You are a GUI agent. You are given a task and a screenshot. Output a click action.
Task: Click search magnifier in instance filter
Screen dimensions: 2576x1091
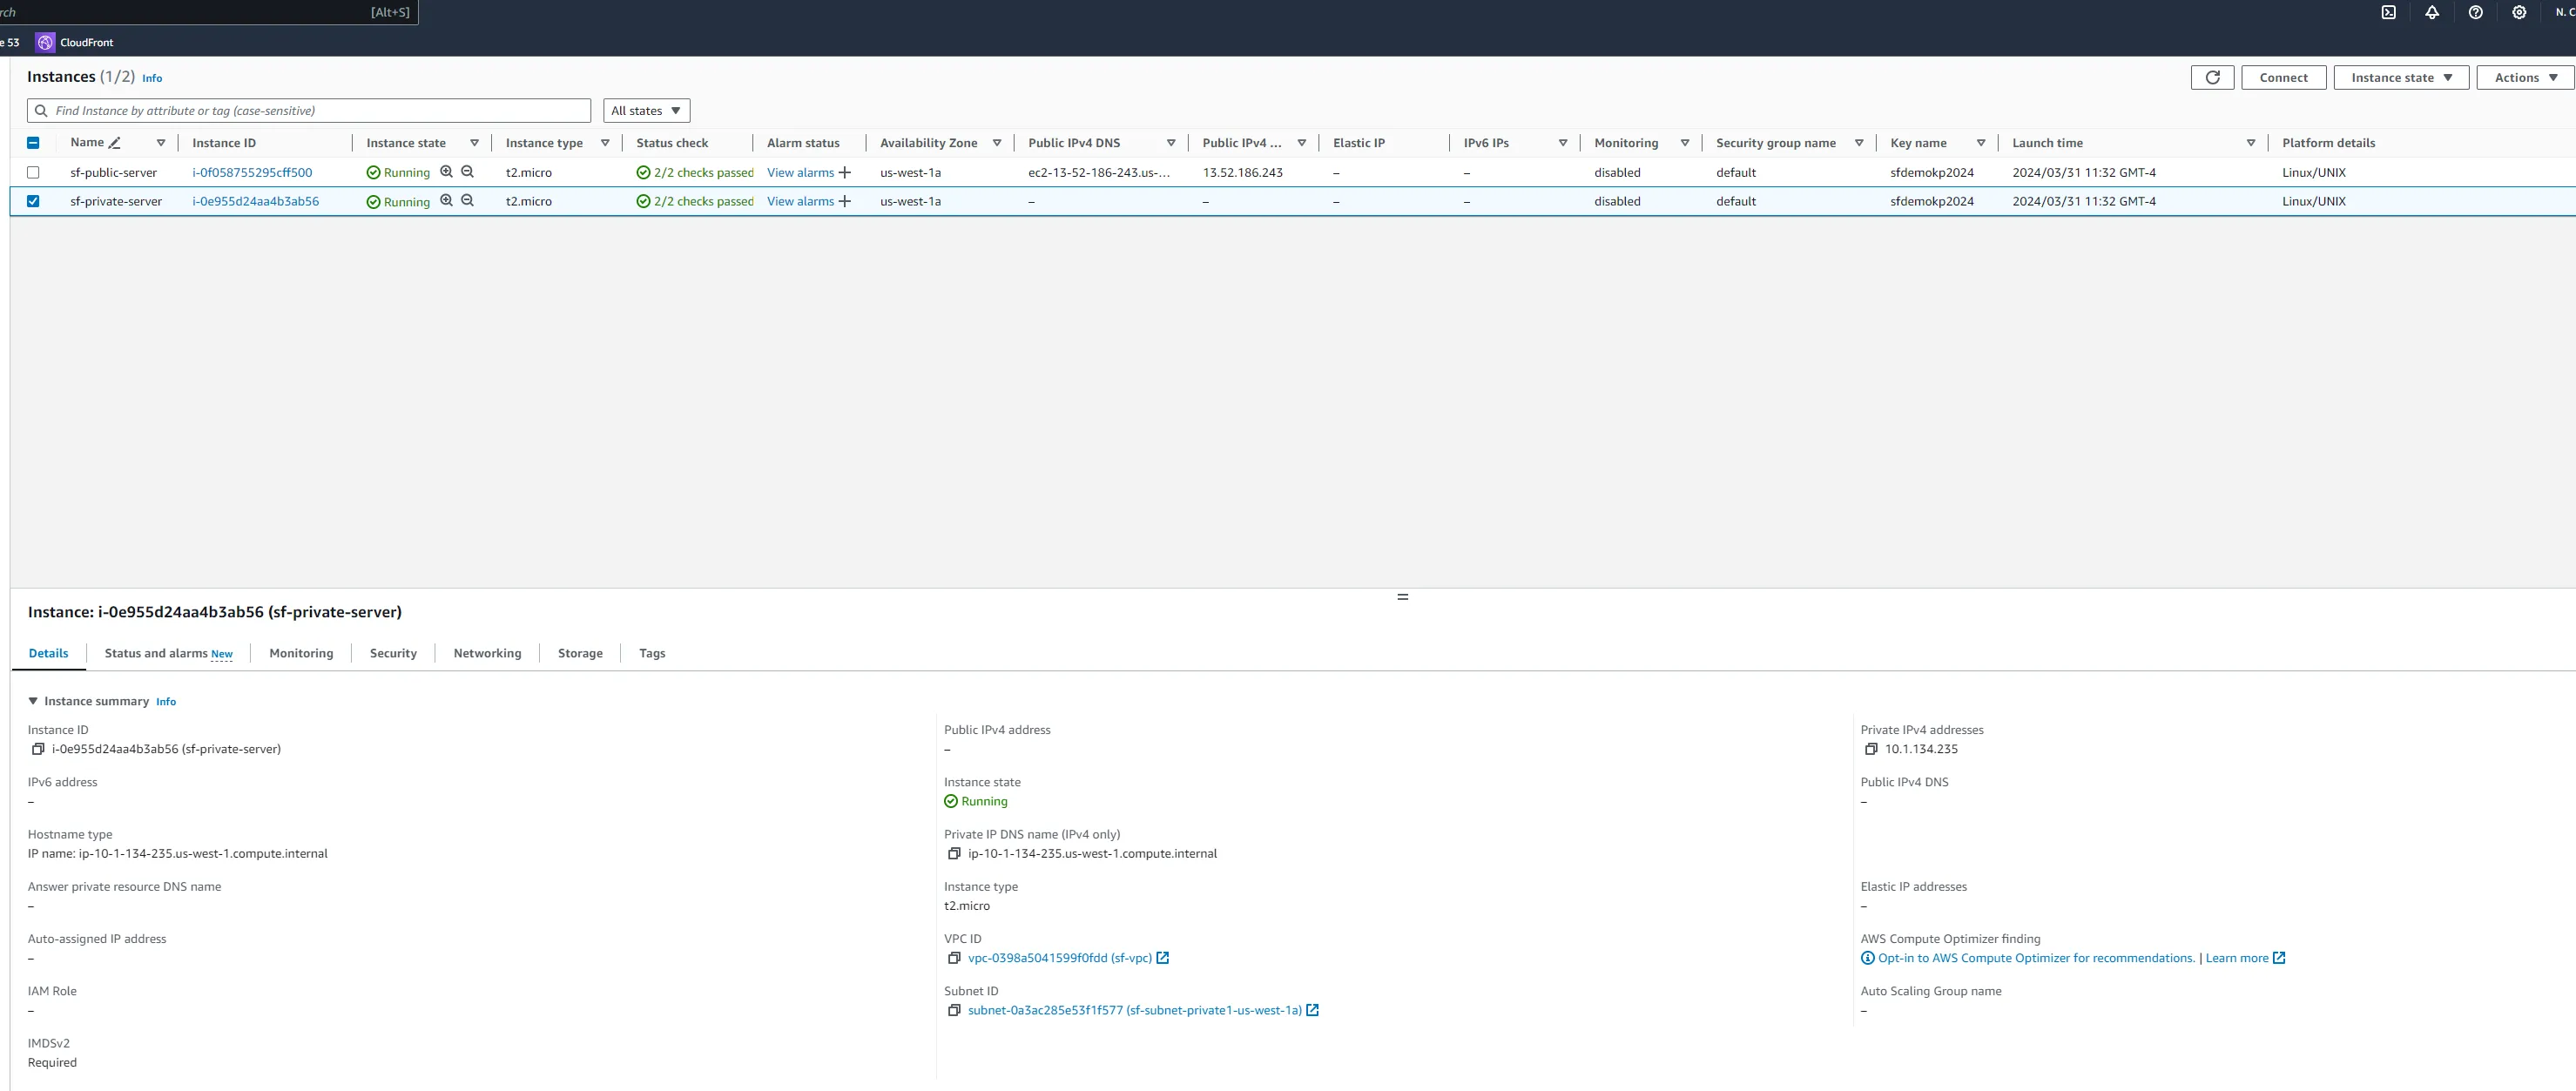pos(41,111)
